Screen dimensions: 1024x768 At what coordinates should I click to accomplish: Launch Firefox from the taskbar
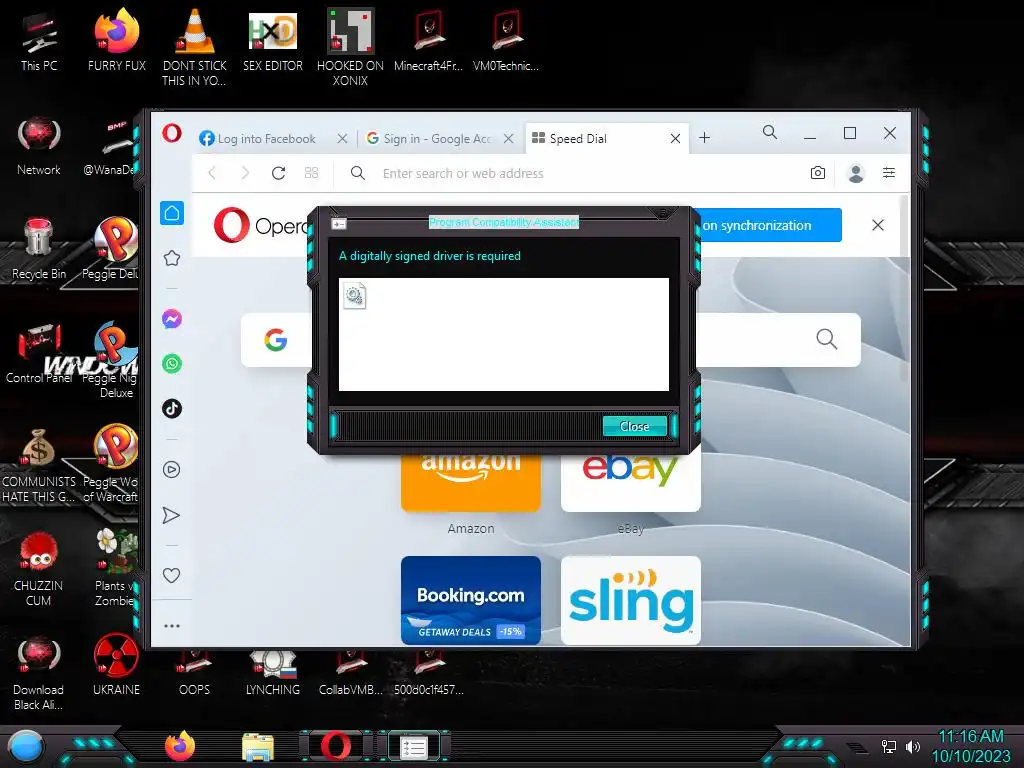click(x=180, y=746)
